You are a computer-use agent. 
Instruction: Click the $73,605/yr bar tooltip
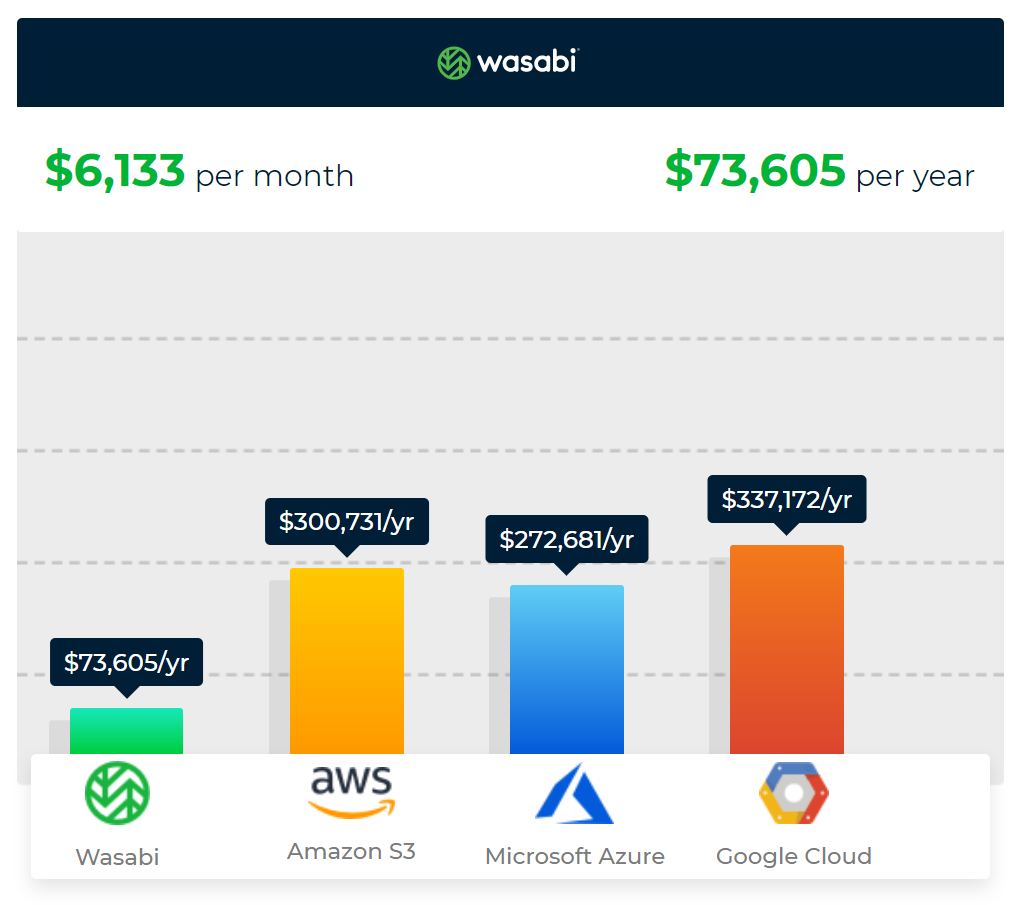pyautogui.click(x=126, y=662)
